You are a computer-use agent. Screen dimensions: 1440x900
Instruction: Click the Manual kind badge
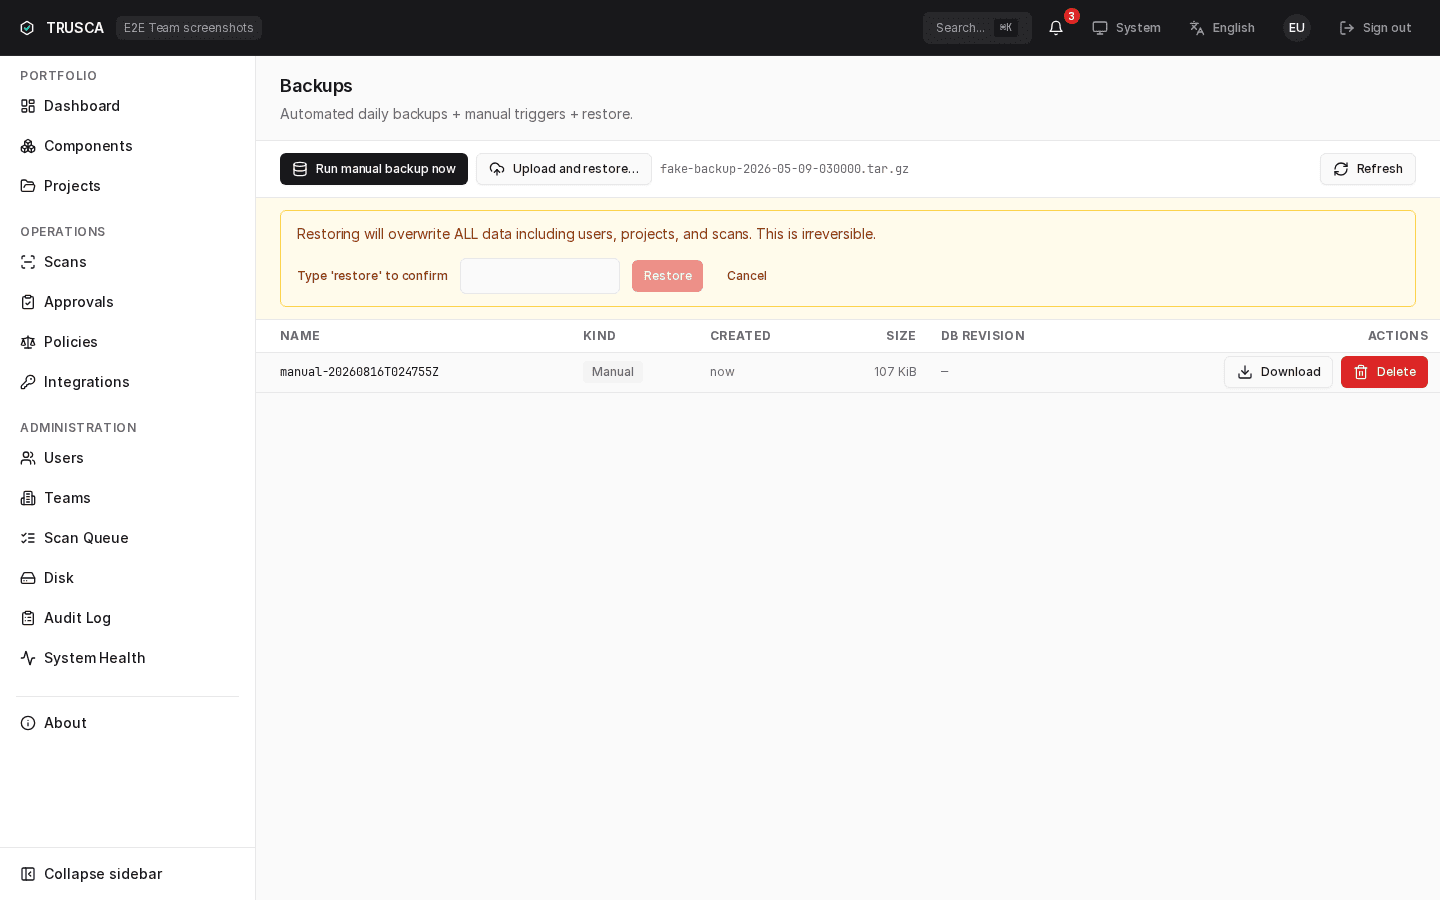tap(613, 372)
